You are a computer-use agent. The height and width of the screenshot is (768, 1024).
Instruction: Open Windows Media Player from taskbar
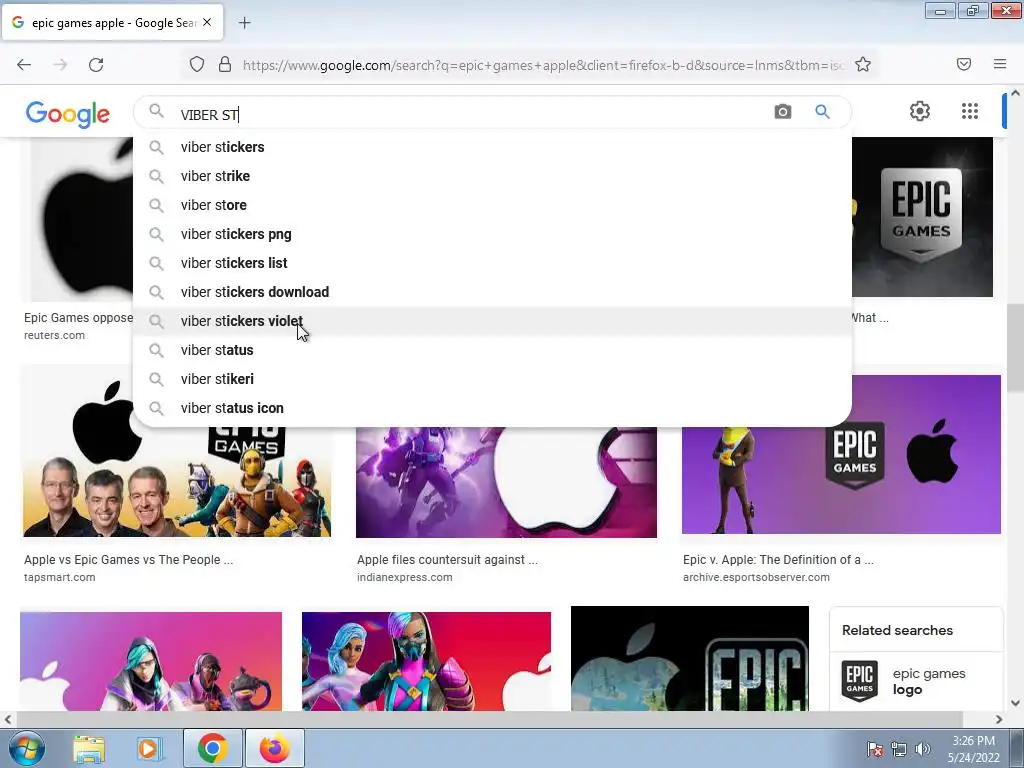click(150, 749)
